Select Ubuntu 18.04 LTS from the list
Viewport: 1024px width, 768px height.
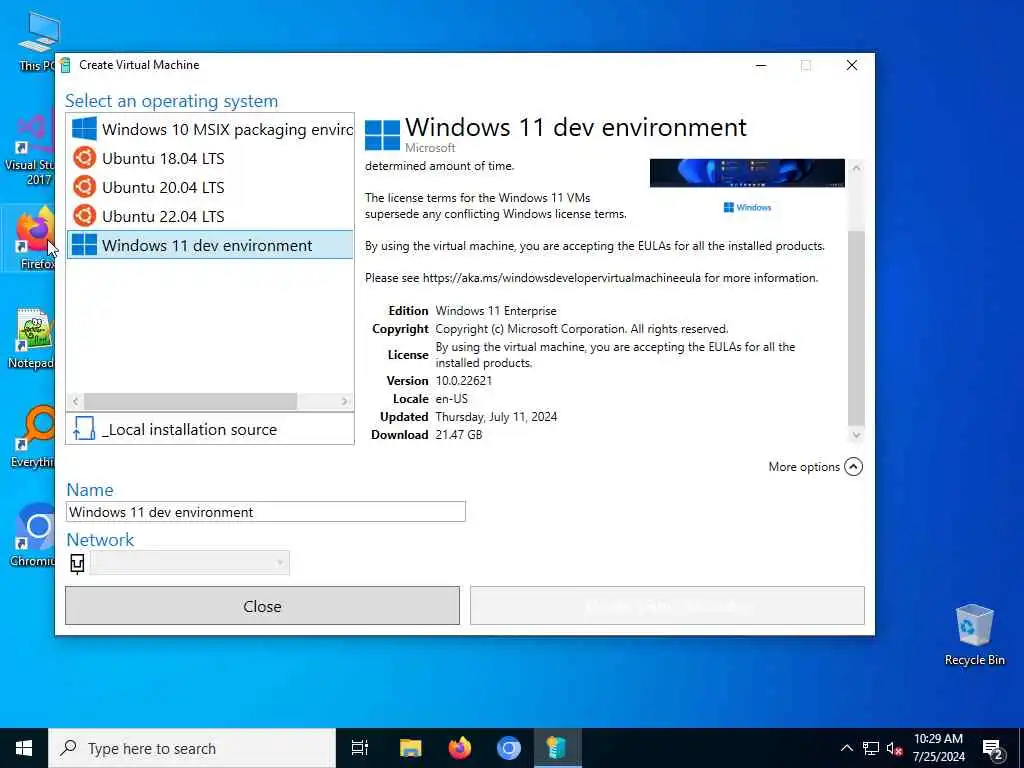210,158
